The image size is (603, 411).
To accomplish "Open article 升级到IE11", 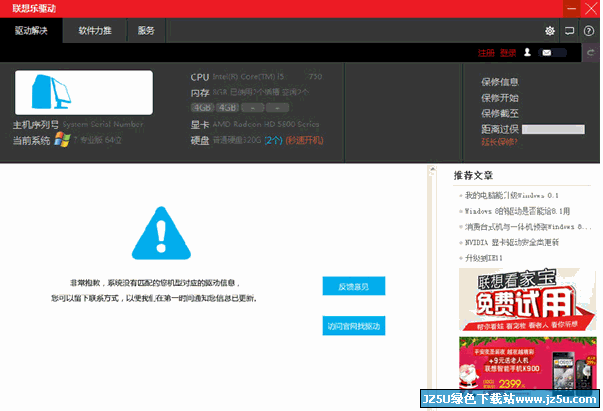I will [483, 258].
